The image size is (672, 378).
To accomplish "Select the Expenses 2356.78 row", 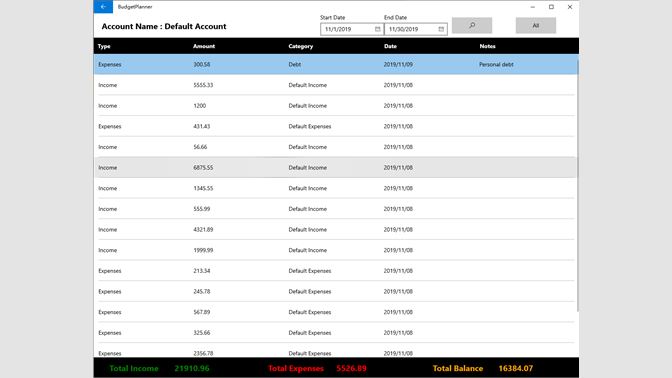I will [336, 351].
